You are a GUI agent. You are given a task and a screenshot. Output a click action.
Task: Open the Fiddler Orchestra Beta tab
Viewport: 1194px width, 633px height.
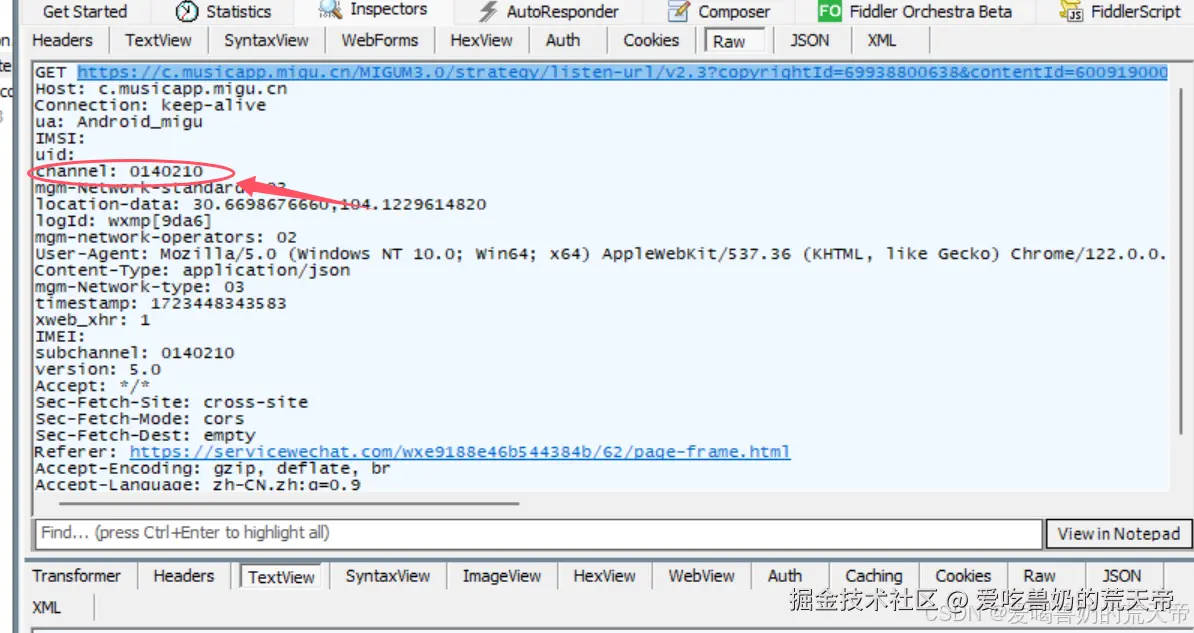[x=931, y=11]
